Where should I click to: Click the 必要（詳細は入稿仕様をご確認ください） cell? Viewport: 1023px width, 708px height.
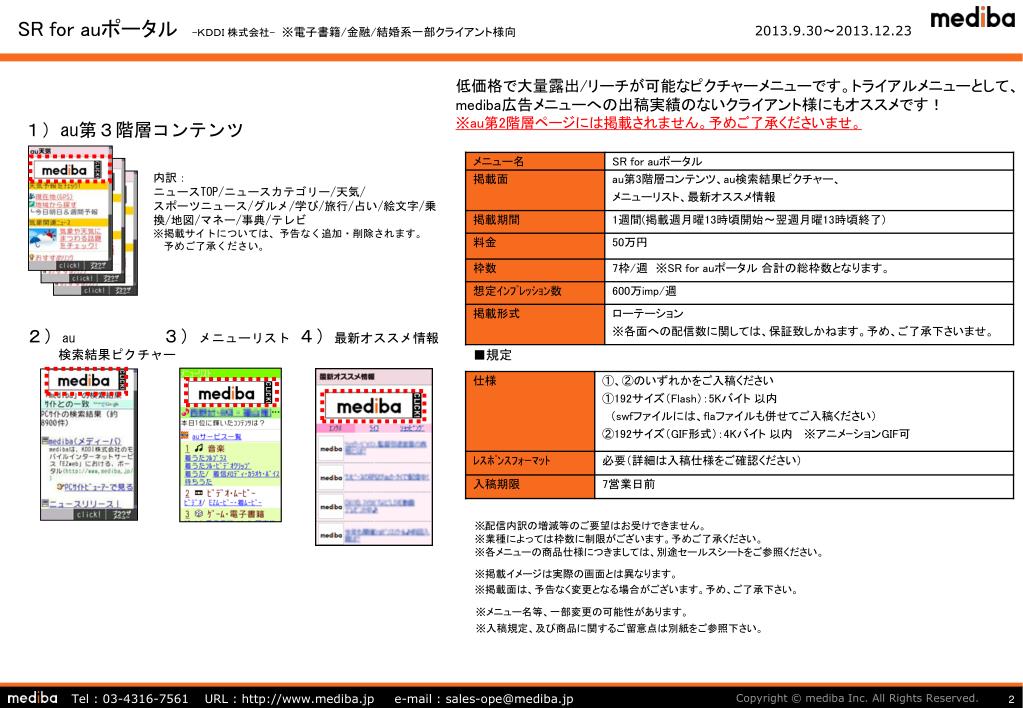click(804, 463)
